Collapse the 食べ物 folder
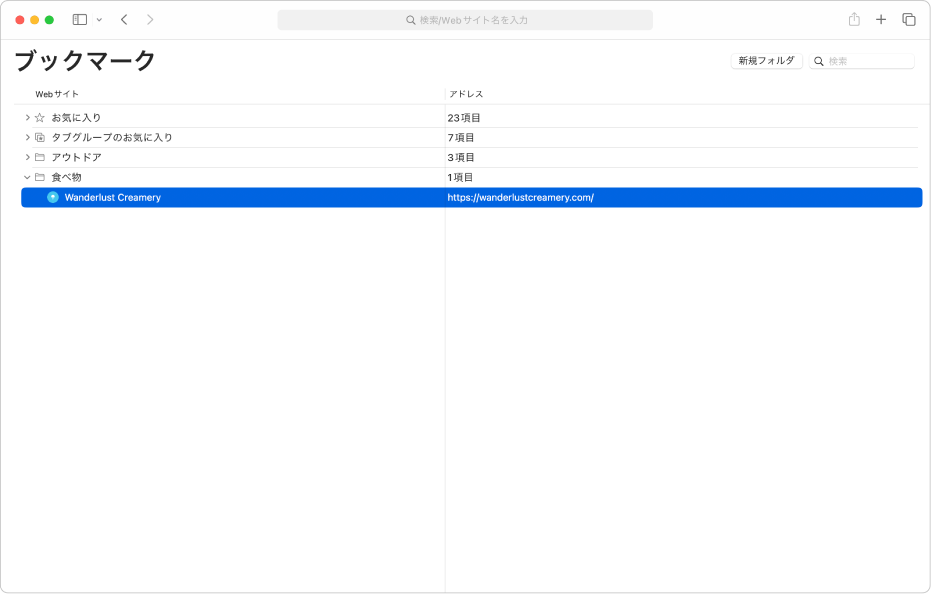The width and height of the screenshot is (931, 596). point(27,177)
